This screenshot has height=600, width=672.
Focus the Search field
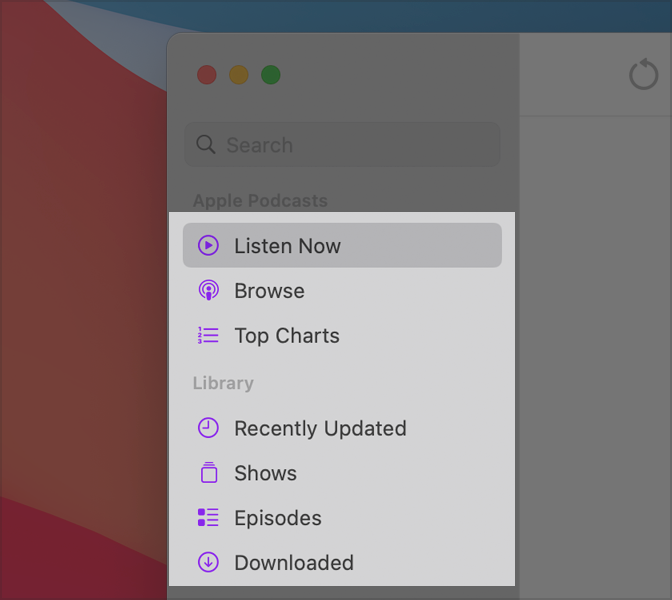[342, 144]
